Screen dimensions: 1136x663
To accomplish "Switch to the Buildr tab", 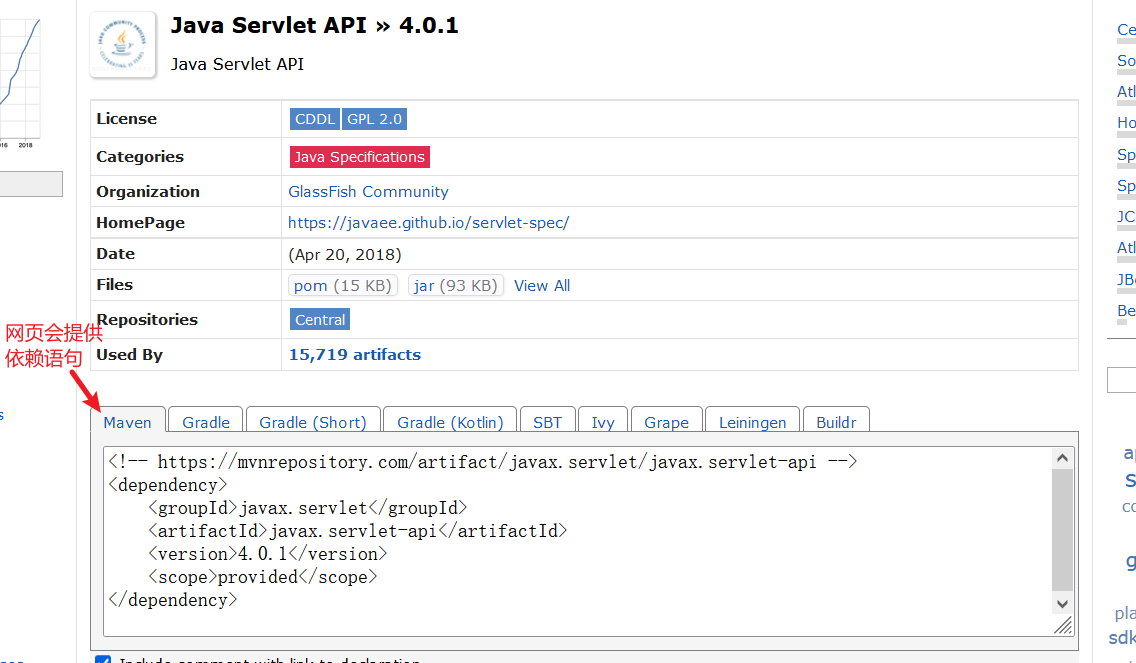I will 836,422.
